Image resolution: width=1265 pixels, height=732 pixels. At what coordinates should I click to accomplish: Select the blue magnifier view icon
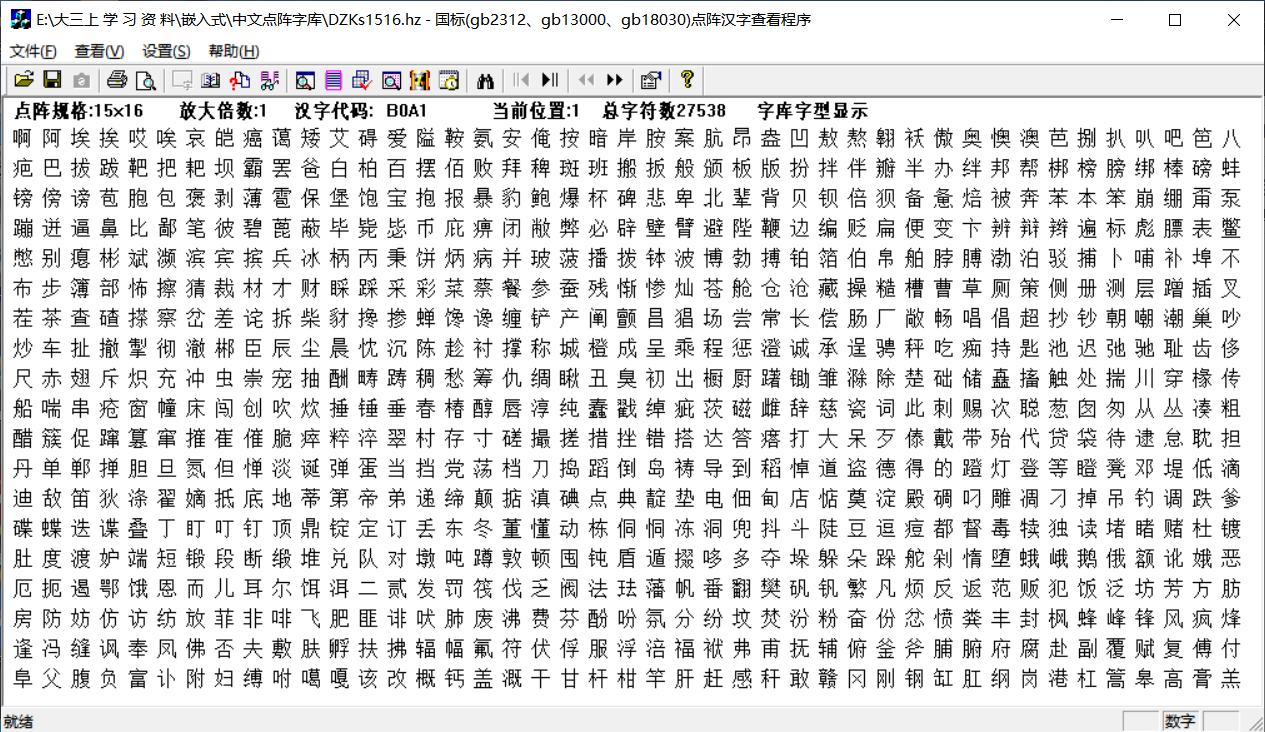(304, 80)
